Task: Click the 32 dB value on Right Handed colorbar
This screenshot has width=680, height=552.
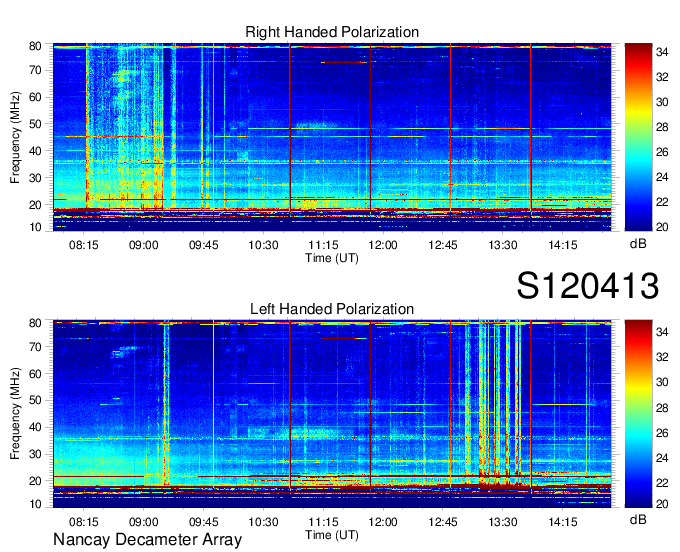Action: pyautogui.click(x=662, y=77)
